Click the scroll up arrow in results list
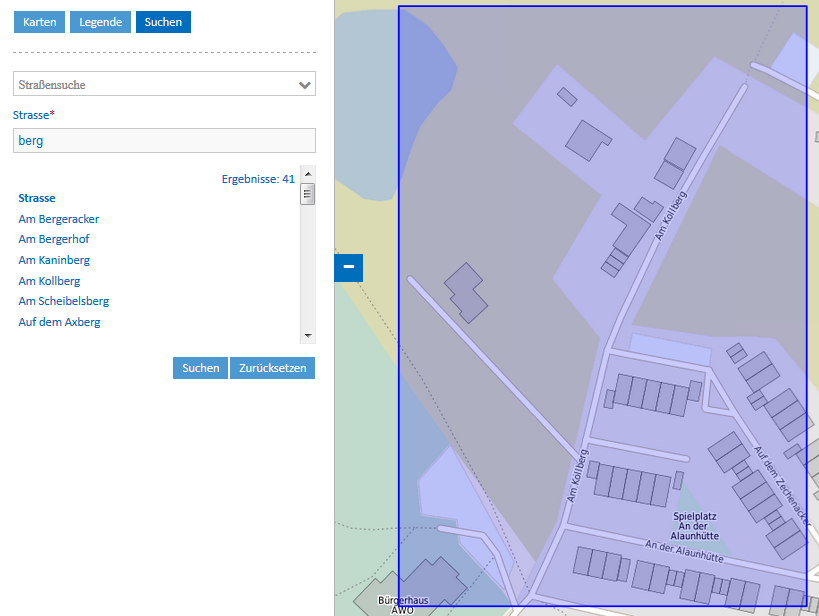Viewport: 819px width, 616px height. 308,173
